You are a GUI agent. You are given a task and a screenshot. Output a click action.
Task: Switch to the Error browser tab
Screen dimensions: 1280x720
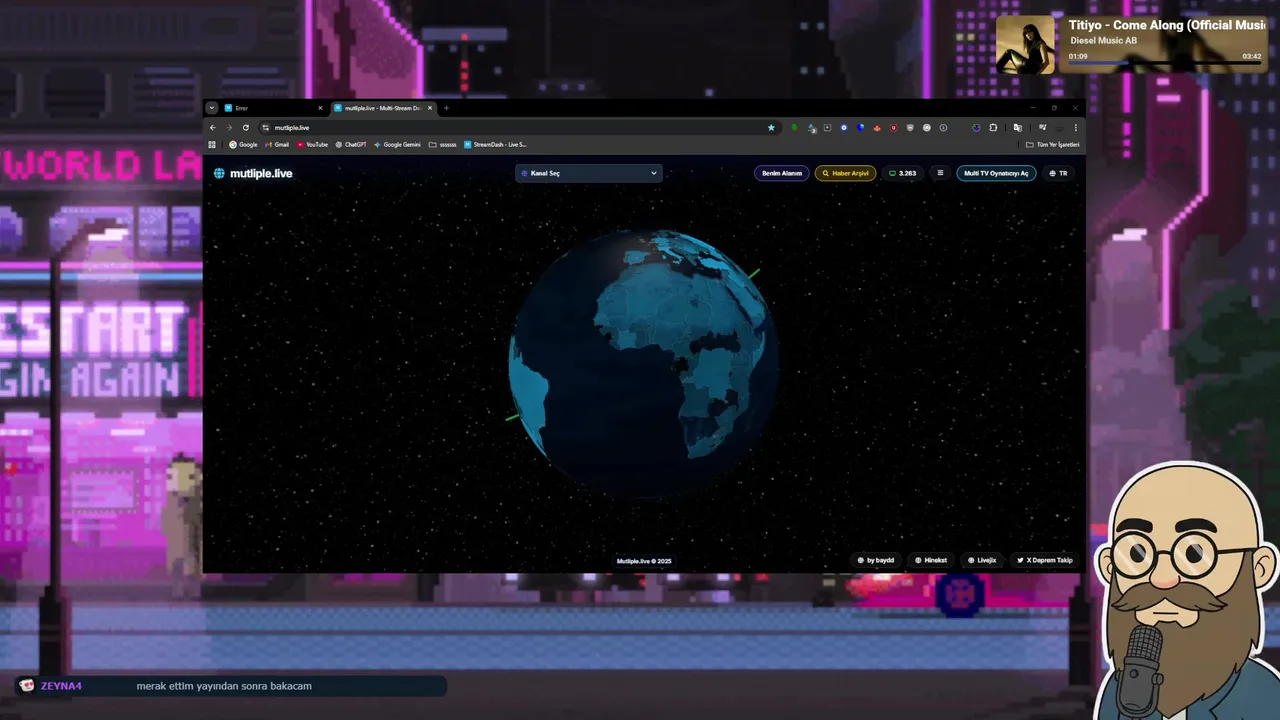click(x=270, y=108)
